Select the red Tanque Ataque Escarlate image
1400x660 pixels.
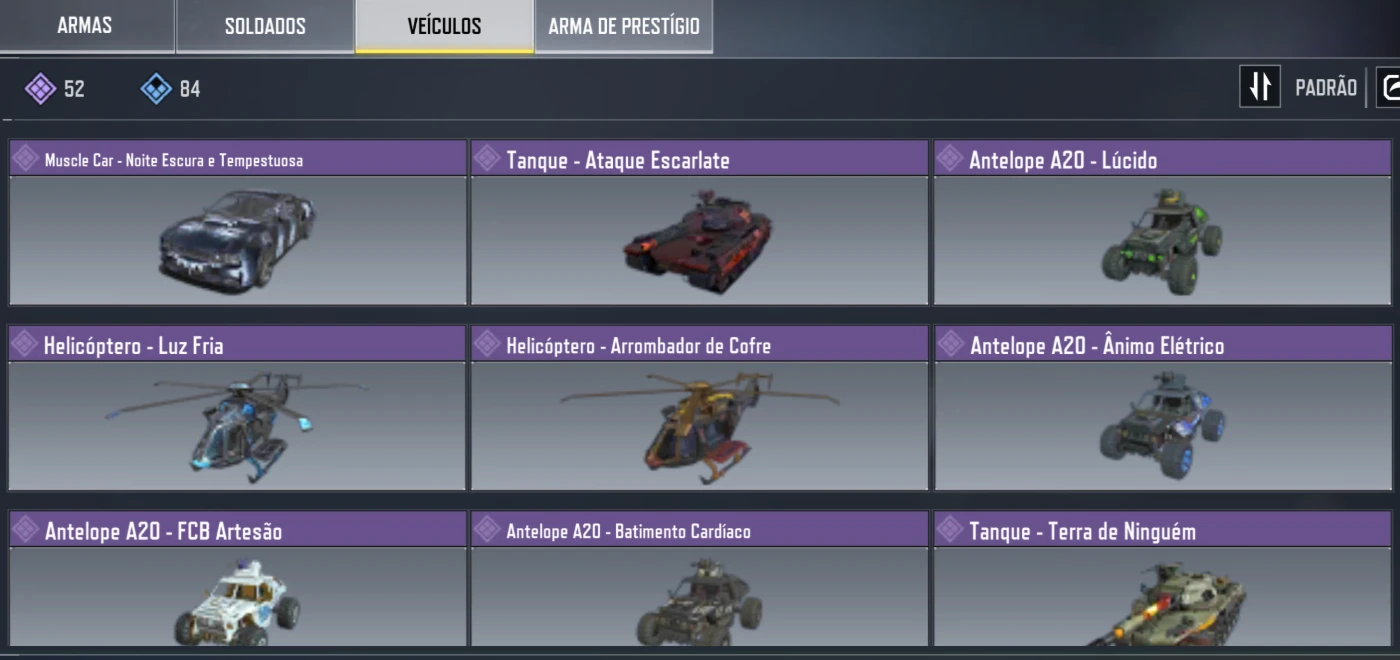pyautogui.click(x=699, y=239)
